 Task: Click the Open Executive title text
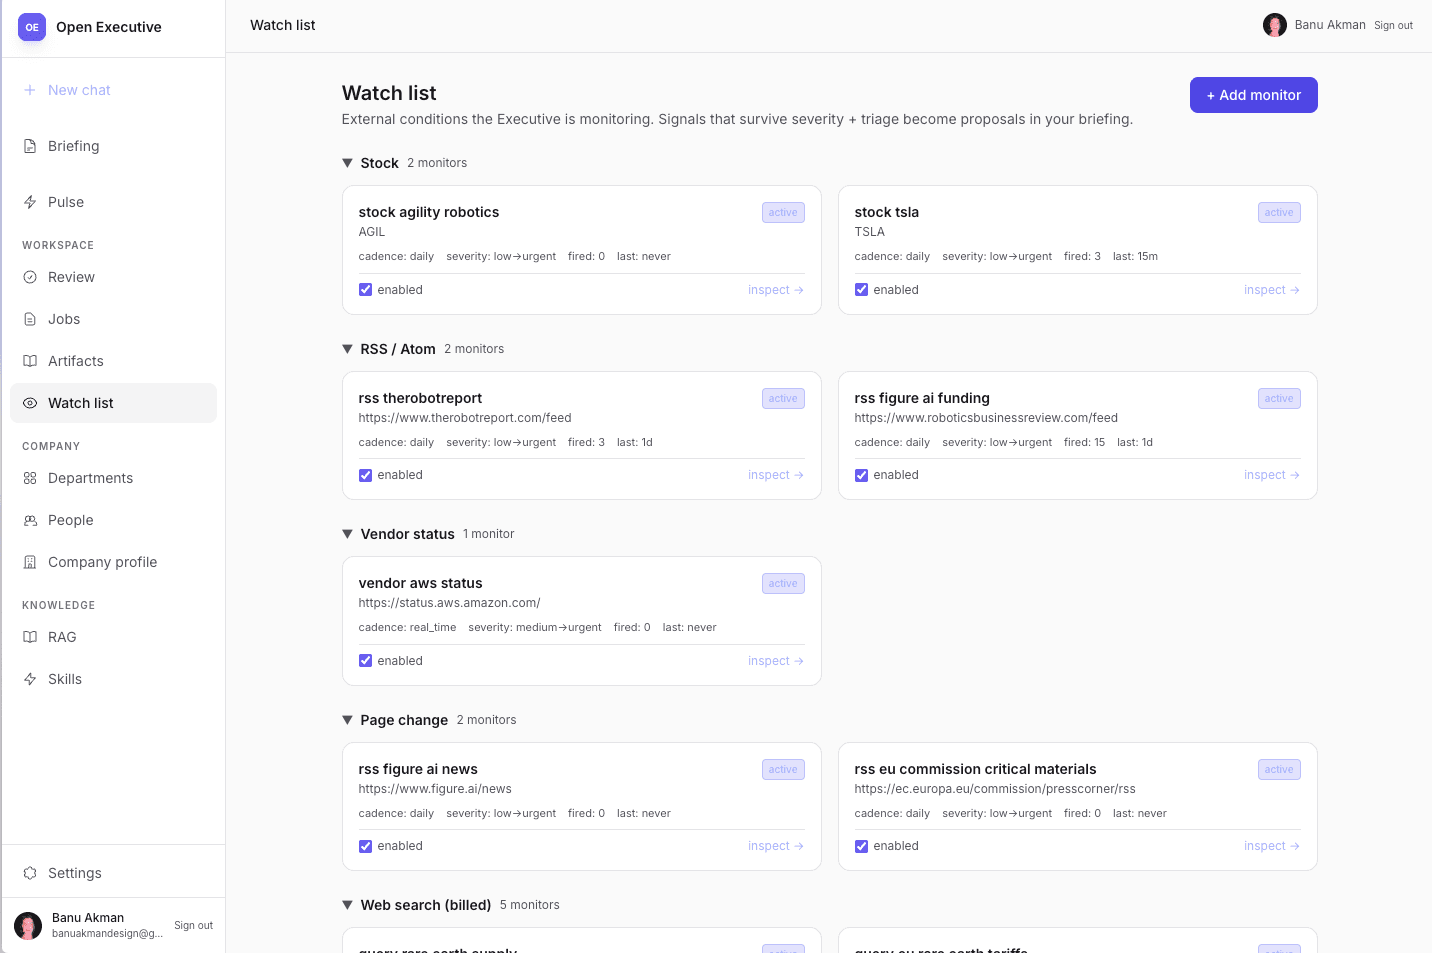click(109, 27)
